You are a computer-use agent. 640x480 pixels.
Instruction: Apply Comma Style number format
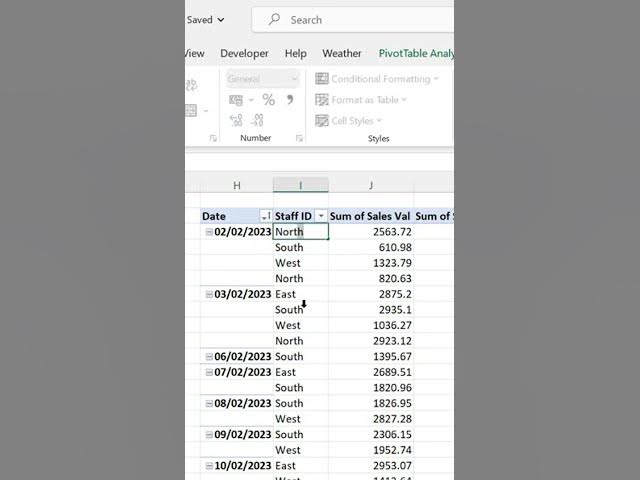pos(290,100)
